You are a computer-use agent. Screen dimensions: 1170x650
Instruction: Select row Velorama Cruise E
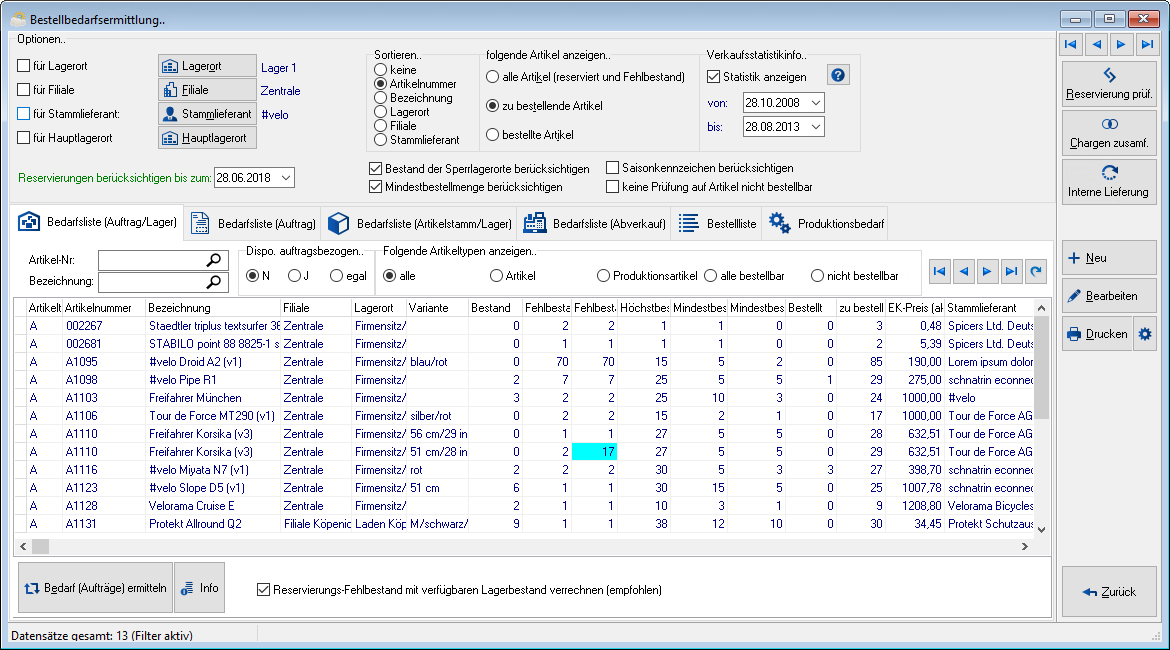(x=524, y=505)
